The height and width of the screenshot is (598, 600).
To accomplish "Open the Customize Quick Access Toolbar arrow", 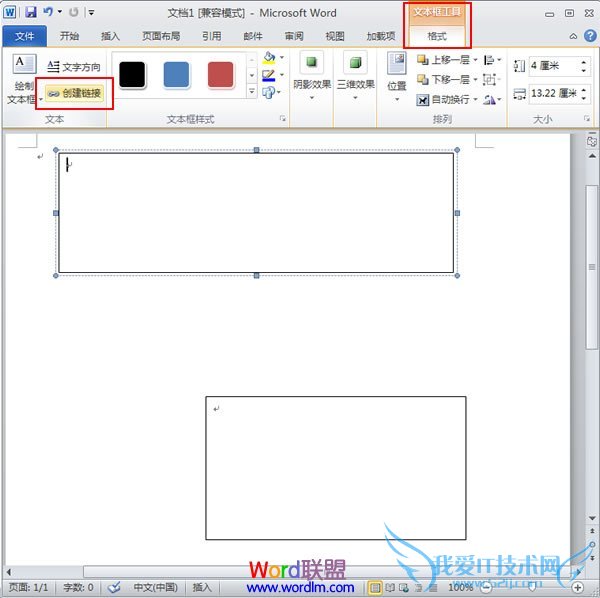I will pos(91,13).
